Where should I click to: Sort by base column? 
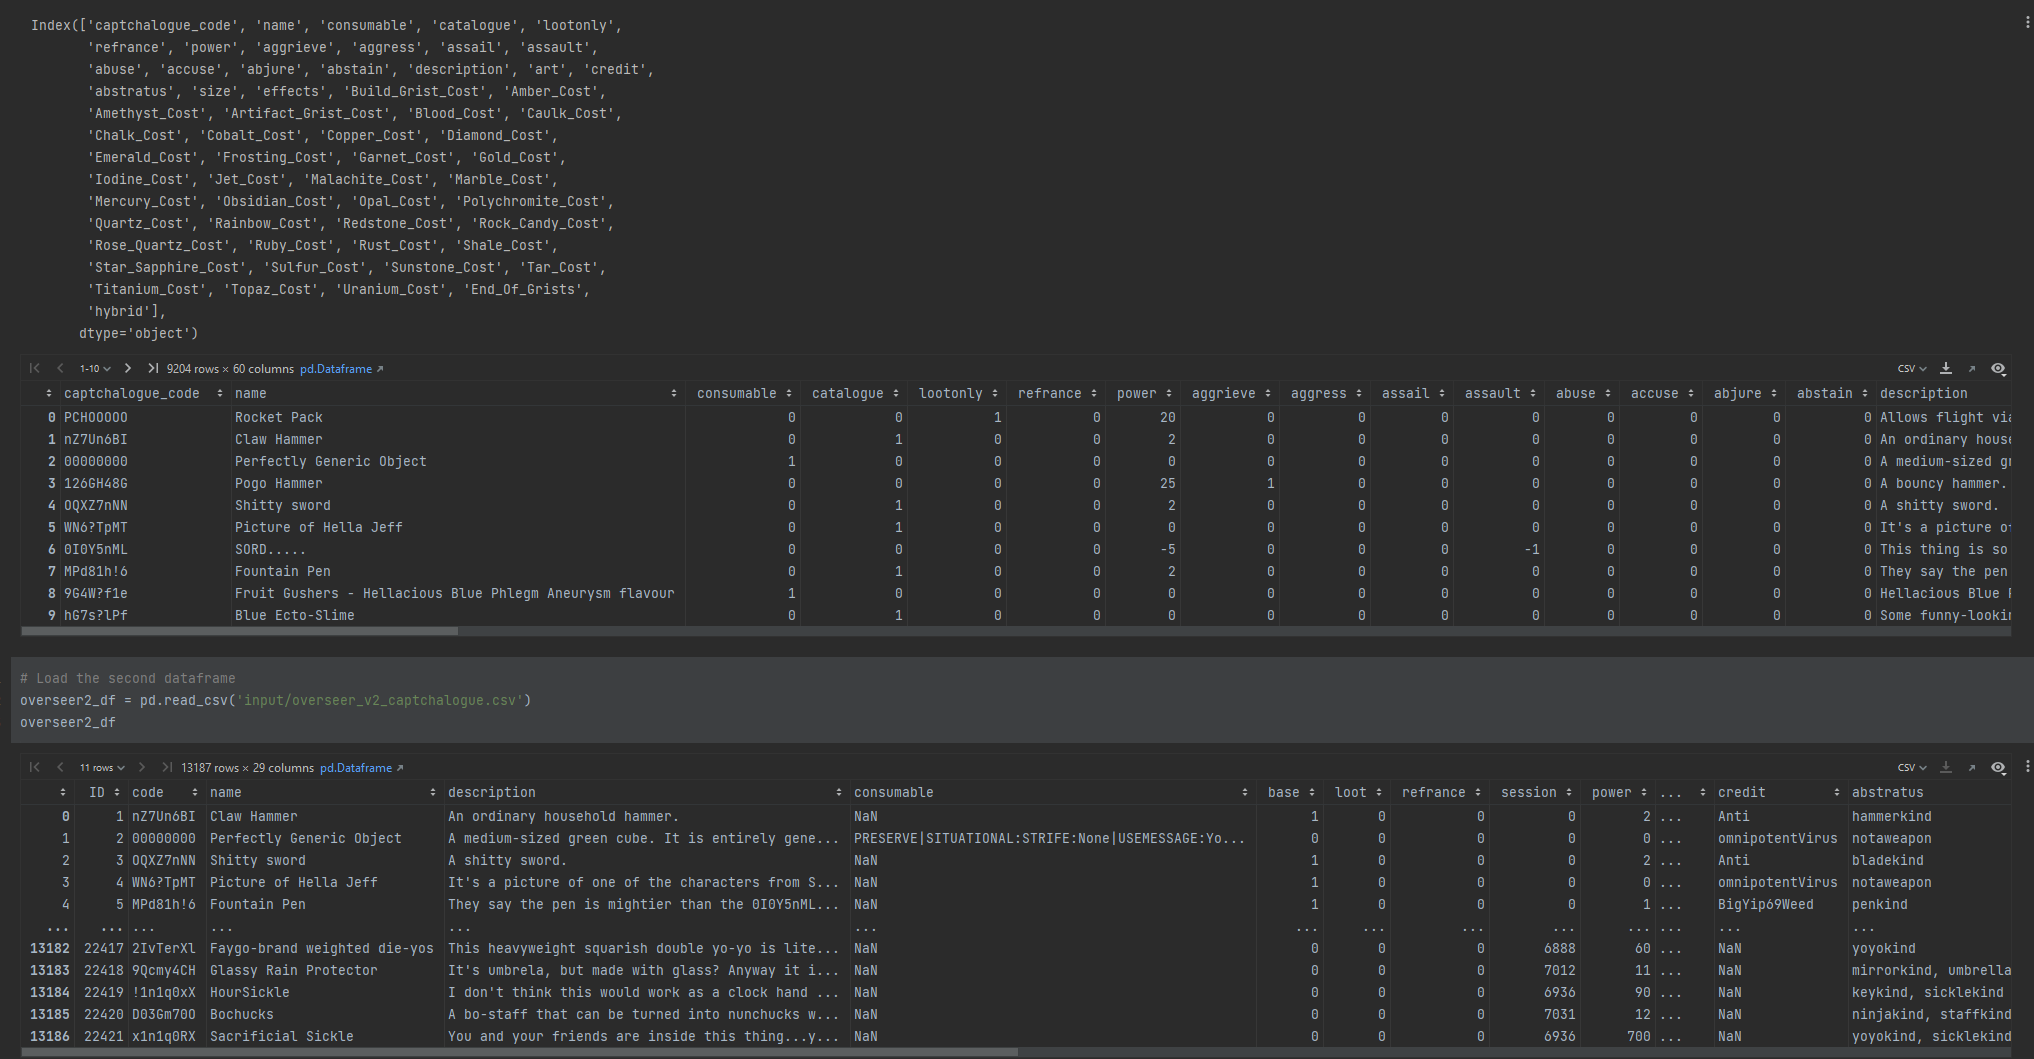(1312, 793)
